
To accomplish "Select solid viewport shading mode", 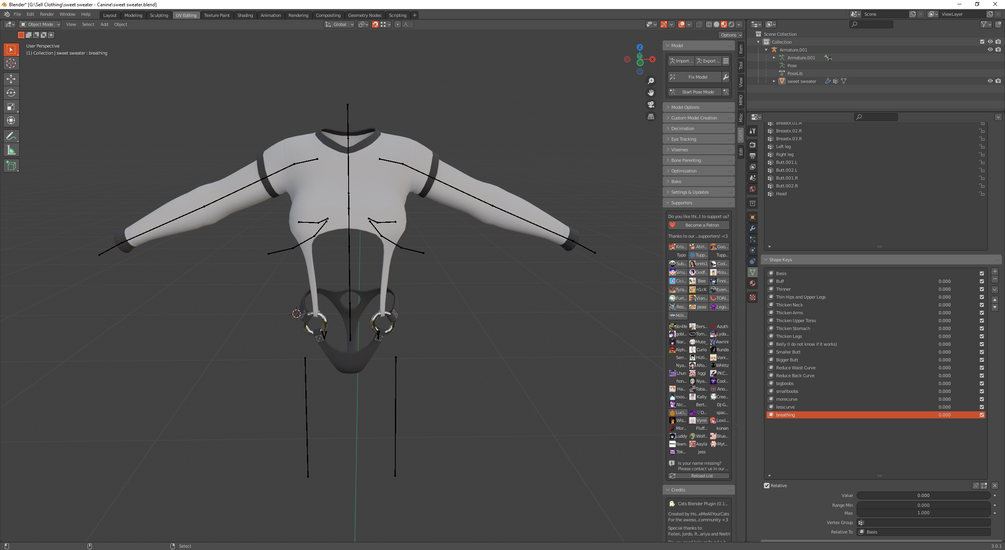I will (717, 24).
